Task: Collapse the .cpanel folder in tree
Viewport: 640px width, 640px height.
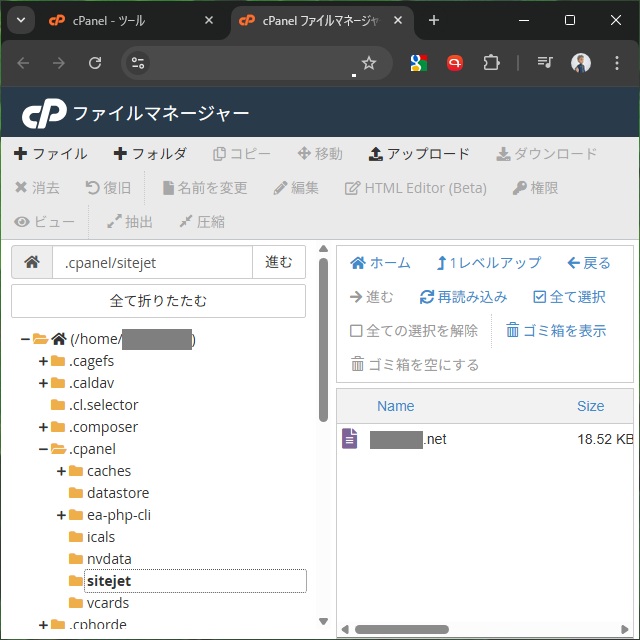Action: click(x=43, y=449)
